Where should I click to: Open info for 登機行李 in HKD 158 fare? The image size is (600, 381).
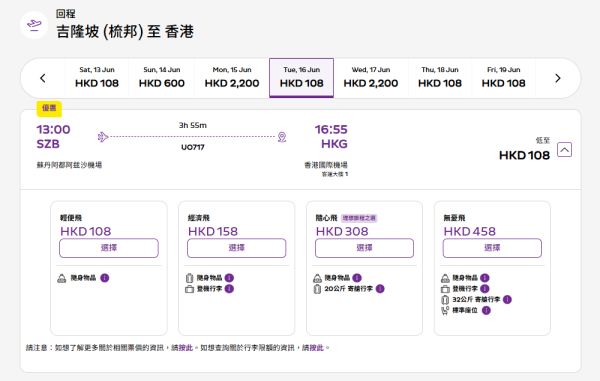pyautogui.click(x=229, y=289)
